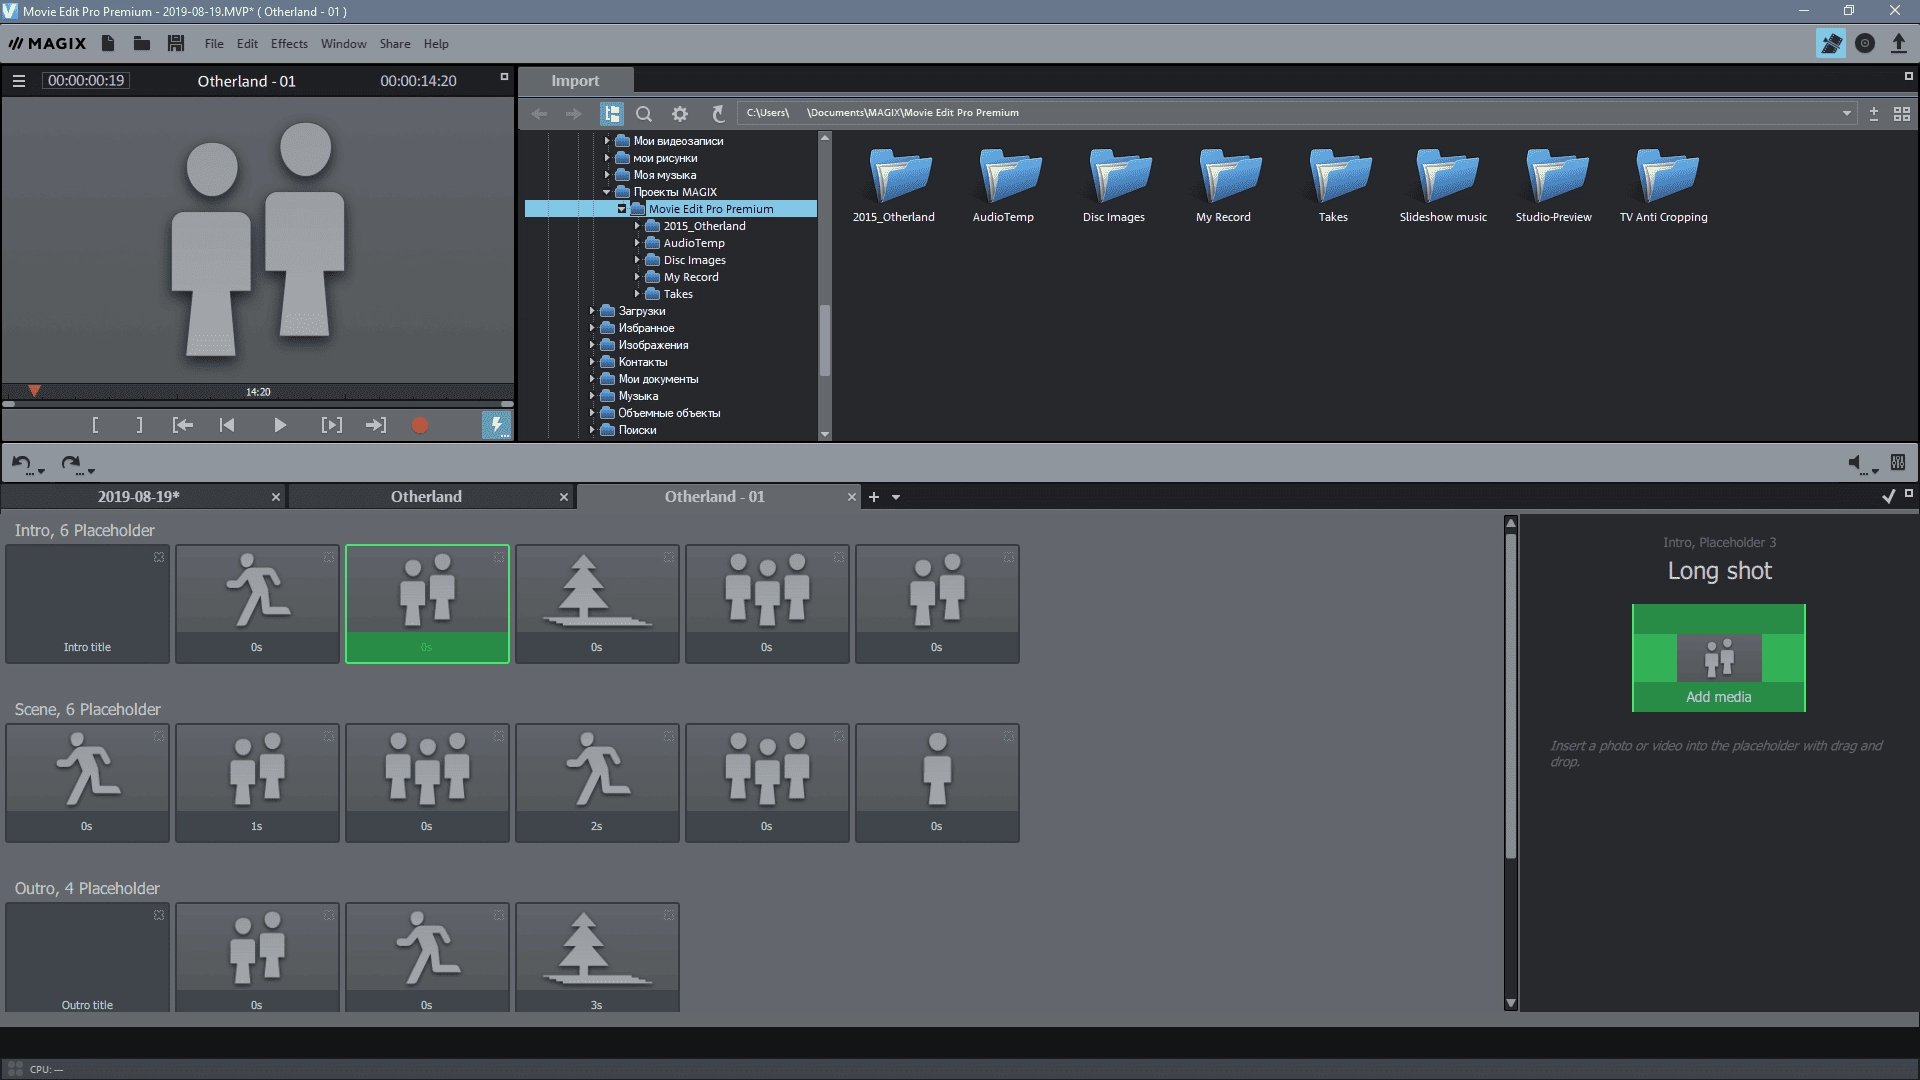Apply template with the checkmark icon
Image resolution: width=1920 pixels, height=1080 pixels.
1888,496
